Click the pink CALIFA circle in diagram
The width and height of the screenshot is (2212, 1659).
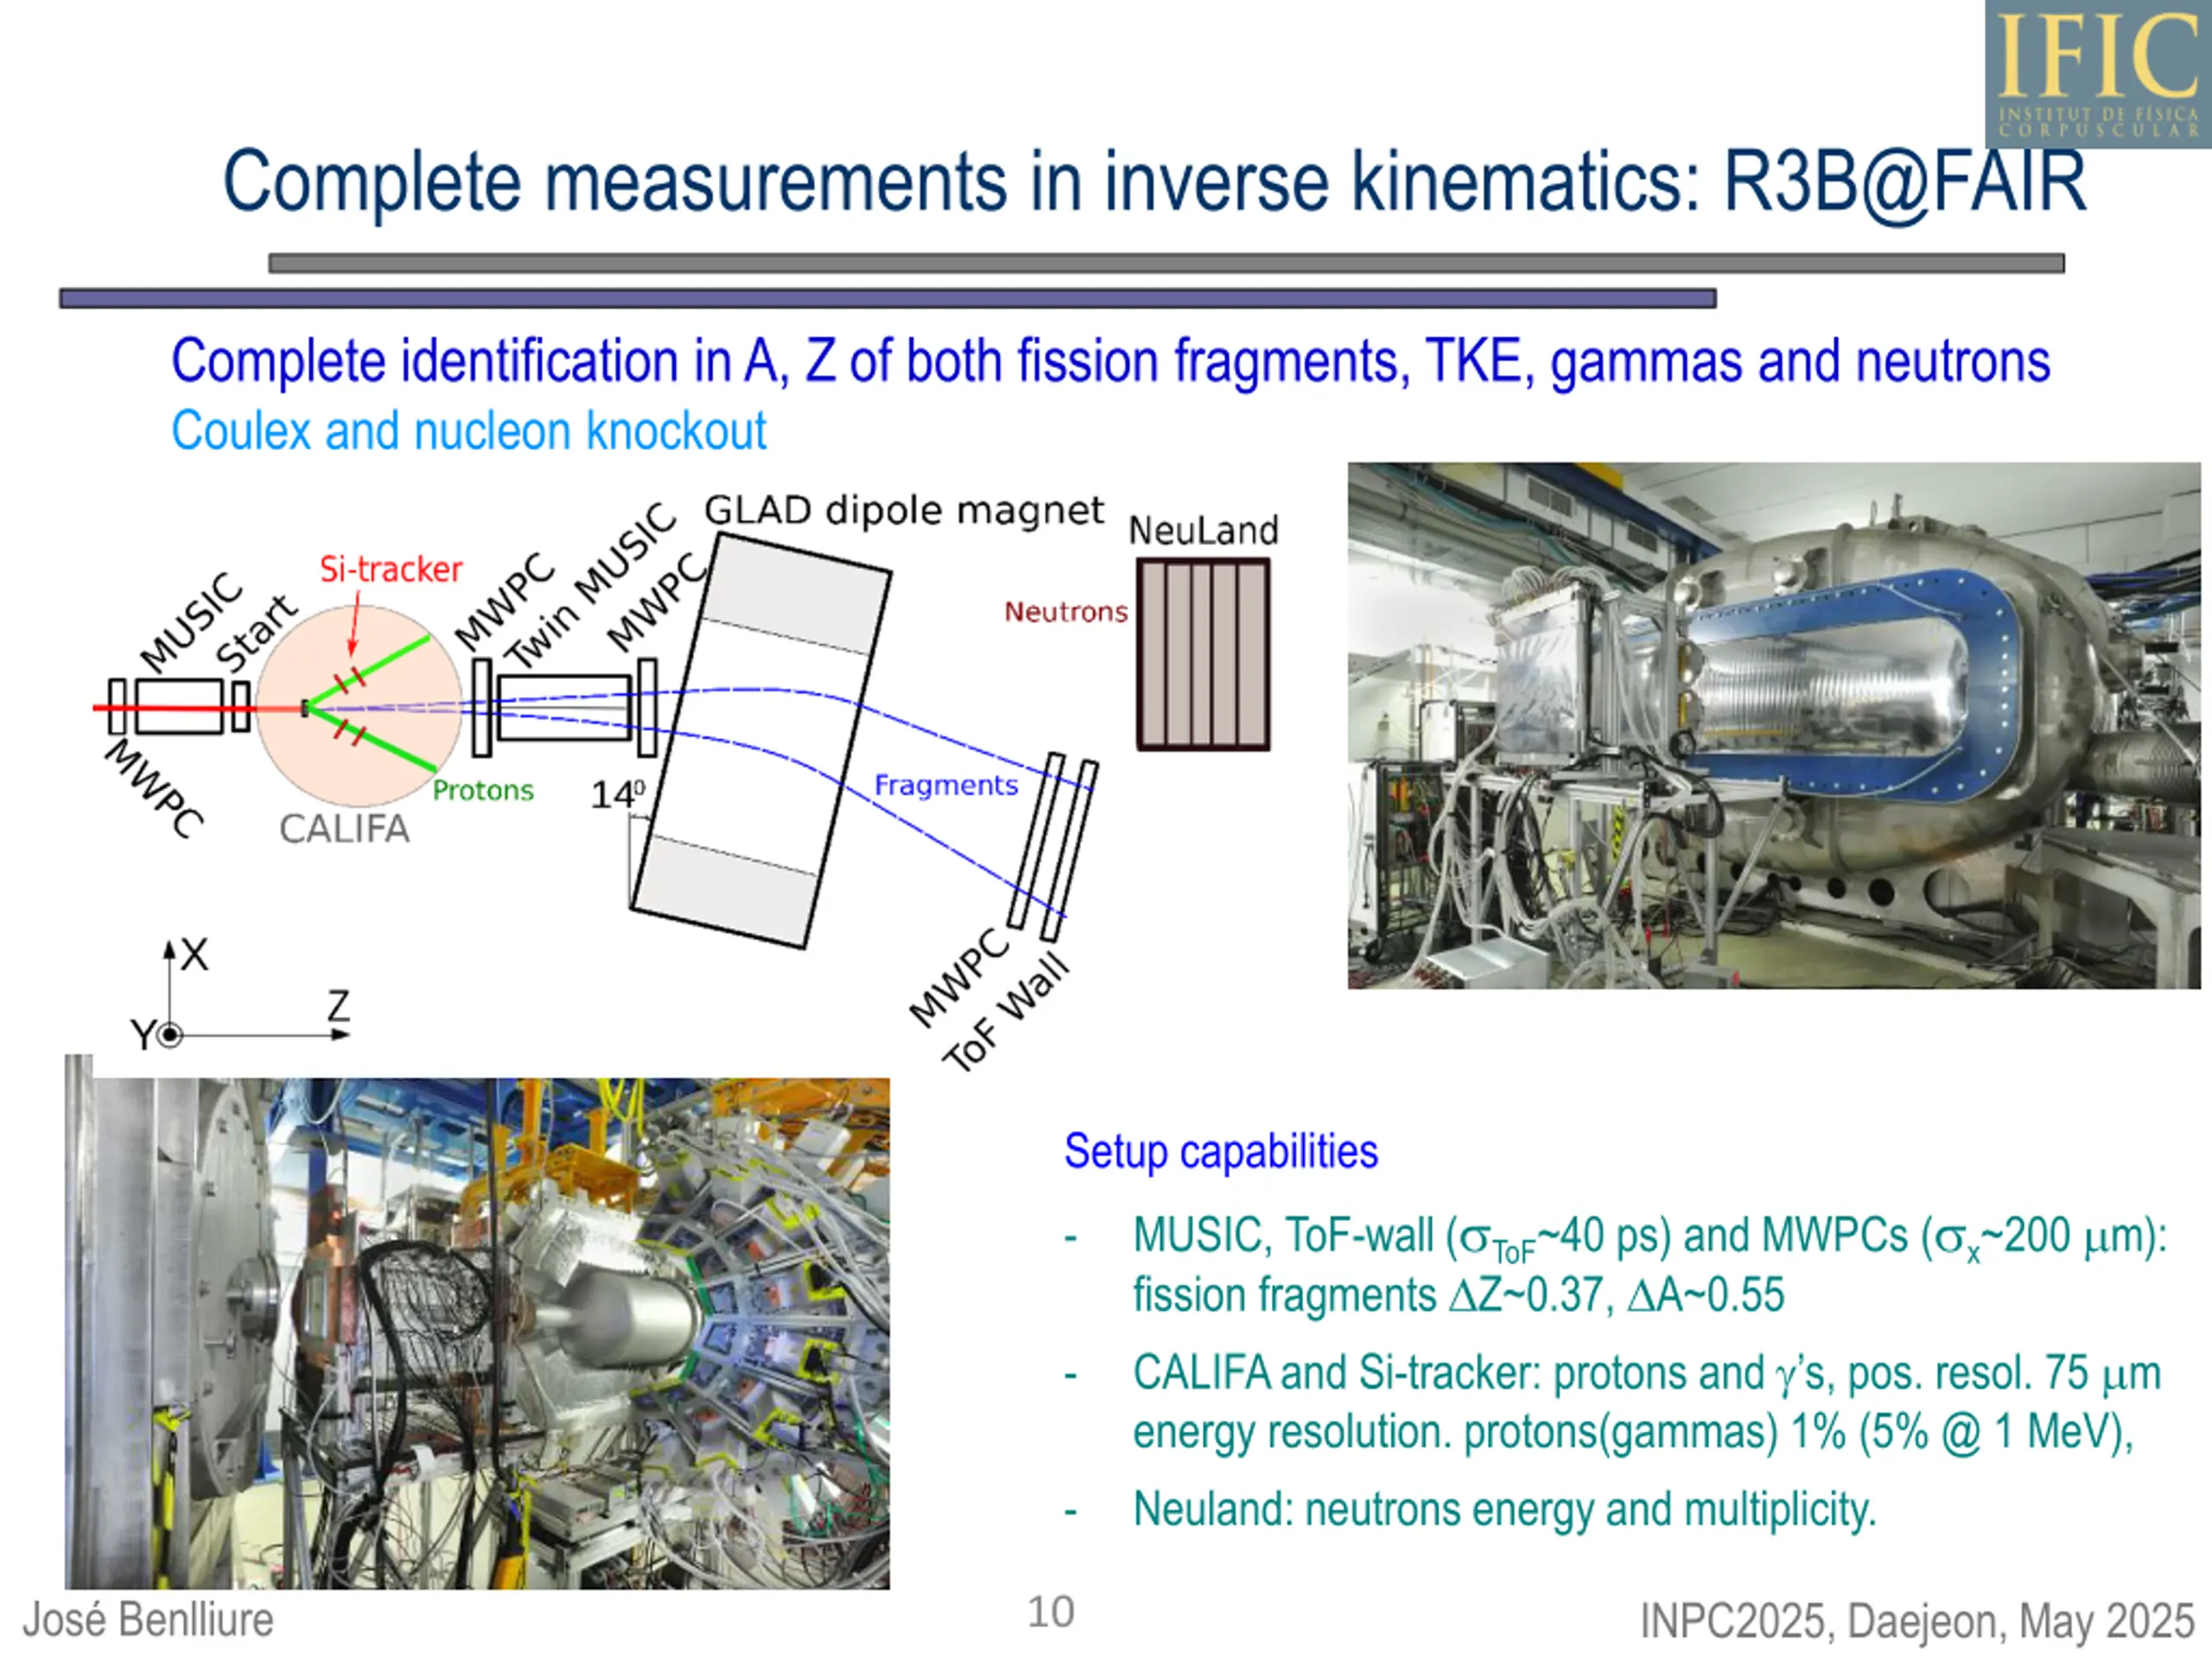click(359, 706)
